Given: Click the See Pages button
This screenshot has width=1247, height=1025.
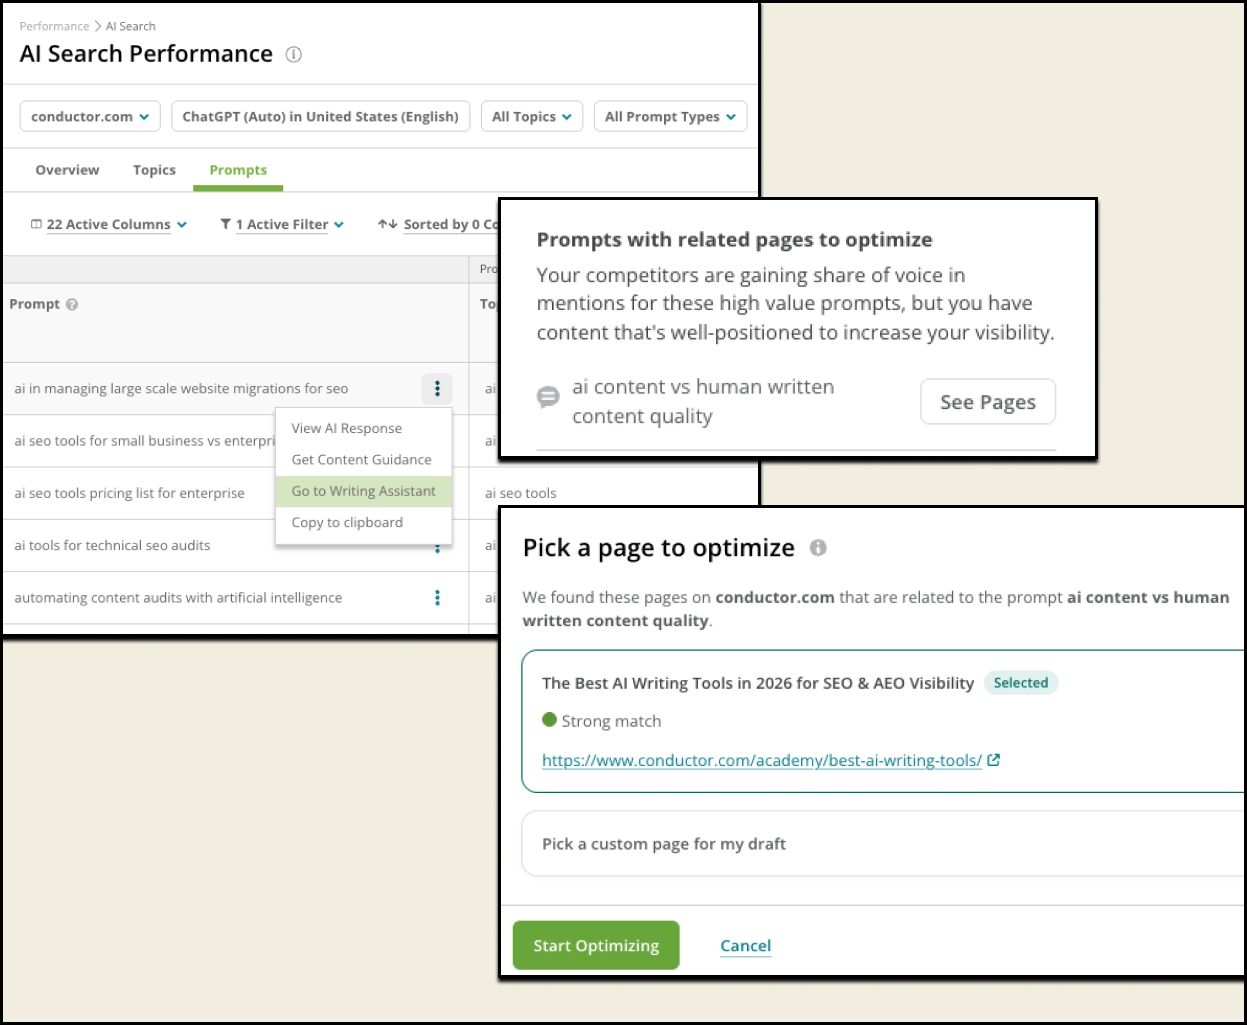Looking at the screenshot, I should (988, 402).
